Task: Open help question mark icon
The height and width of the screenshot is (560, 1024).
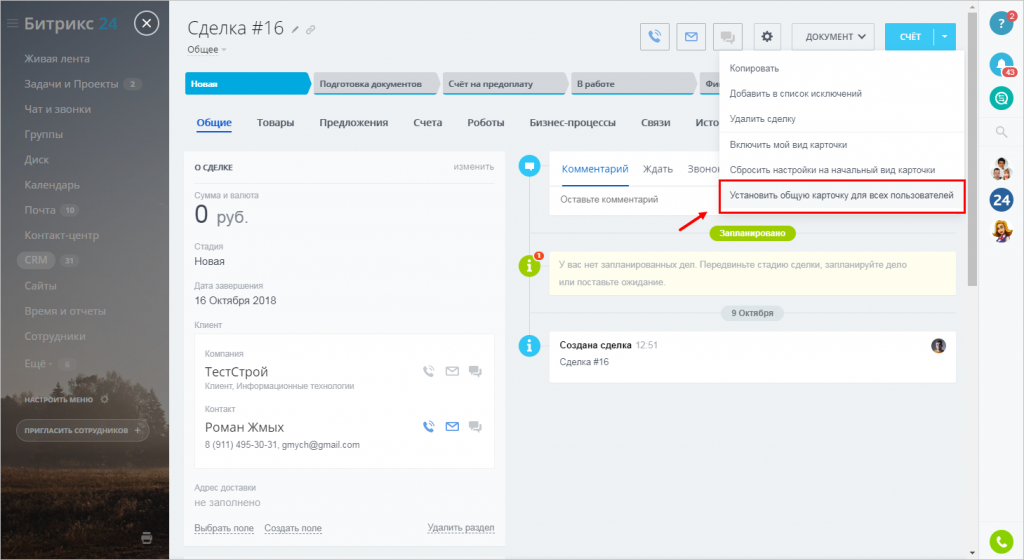Action: (x=1001, y=23)
